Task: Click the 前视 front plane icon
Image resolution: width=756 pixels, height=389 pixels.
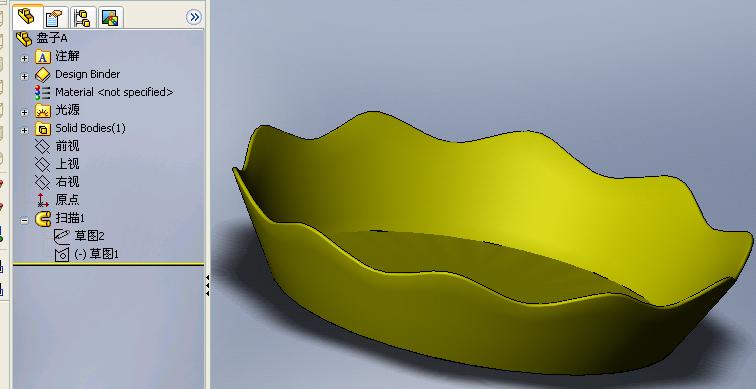Action: (43, 147)
